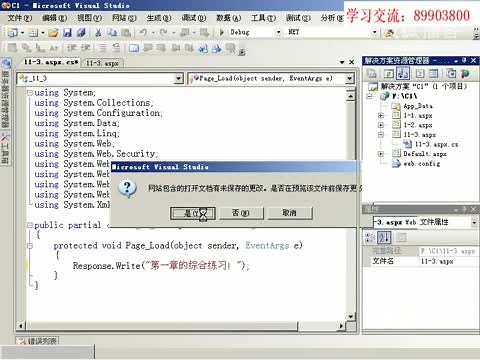The image size is (480, 360).
Task: Open the 错误列表 panel tab
Action: pyautogui.click(x=37, y=341)
